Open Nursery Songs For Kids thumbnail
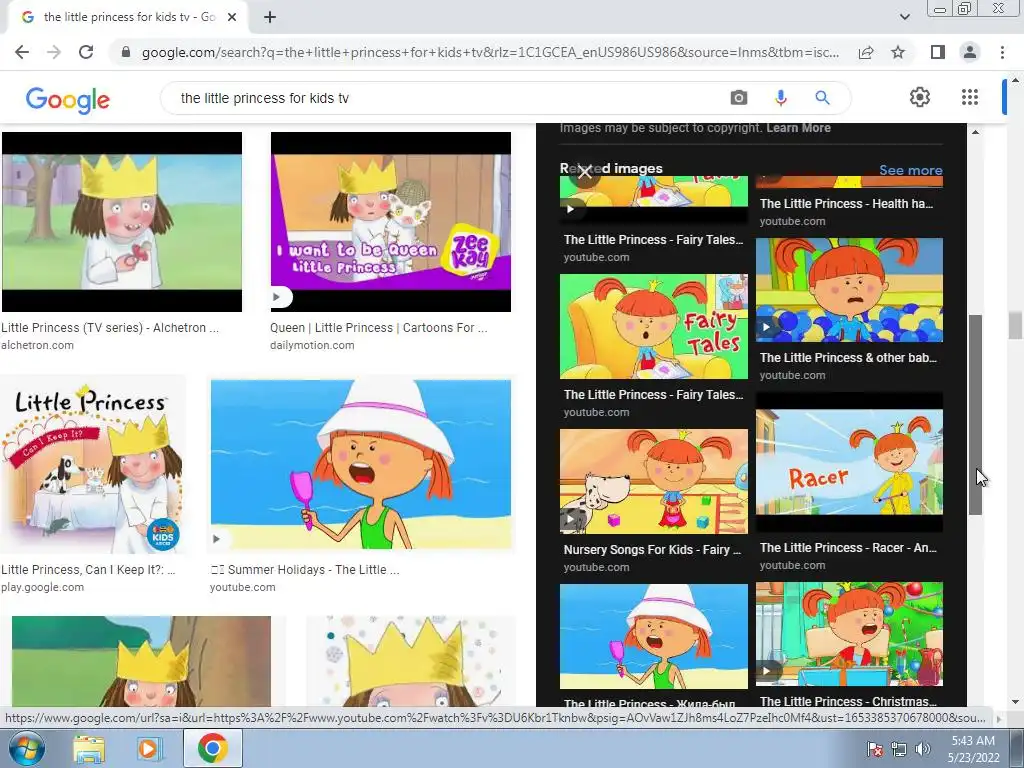This screenshot has height=768, width=1024. [x=654, y=481]
